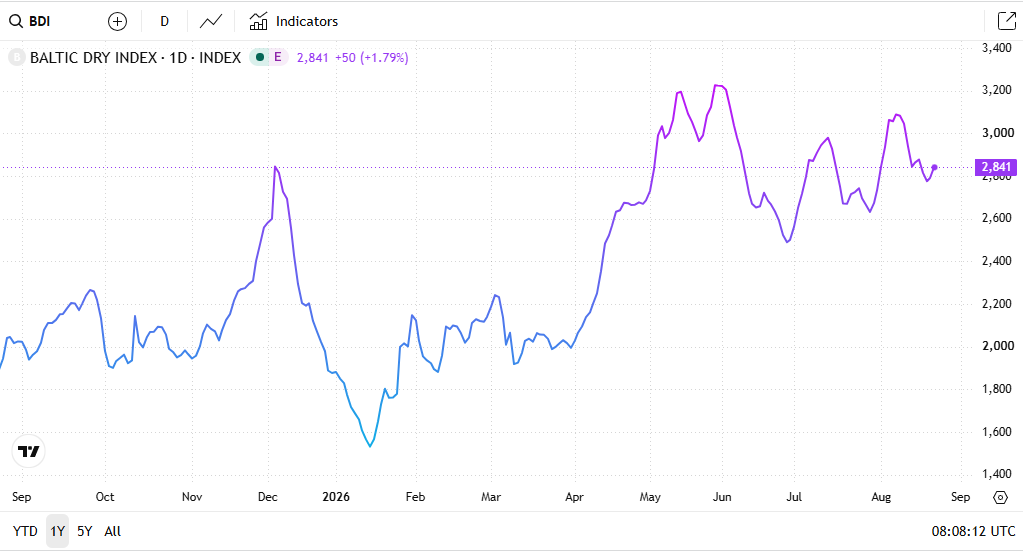Click the 2026 label on time axis
The height and width of the screenshot is (553, 1023).
pos(336,497)
